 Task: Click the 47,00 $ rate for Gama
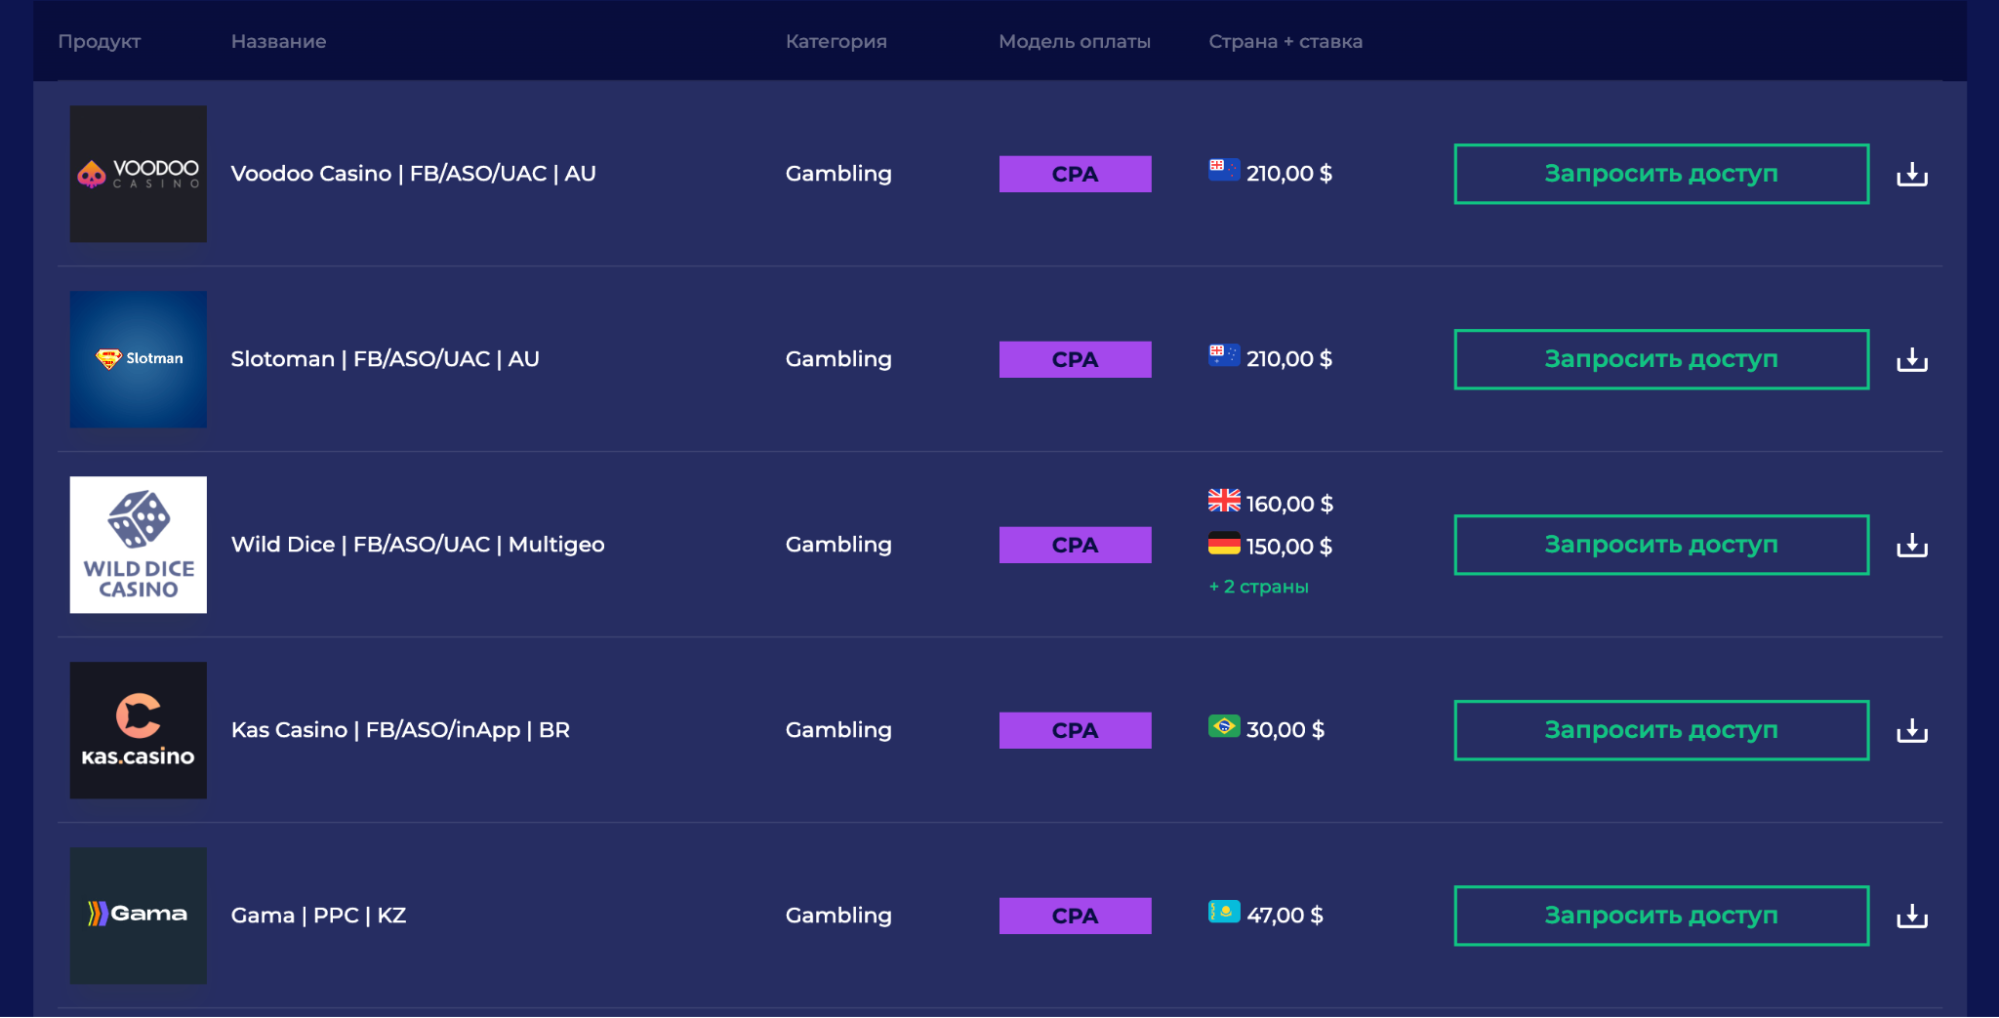tap(1285, 915)
